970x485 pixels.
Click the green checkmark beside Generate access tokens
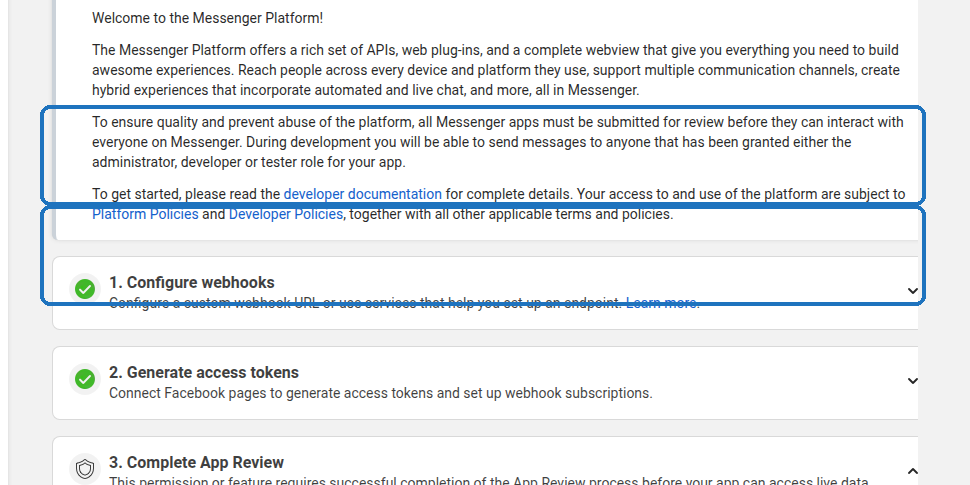click(85, 379)
